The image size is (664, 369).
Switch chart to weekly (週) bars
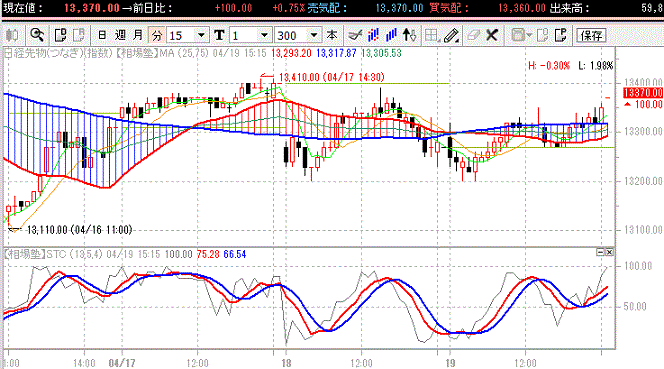120,35
